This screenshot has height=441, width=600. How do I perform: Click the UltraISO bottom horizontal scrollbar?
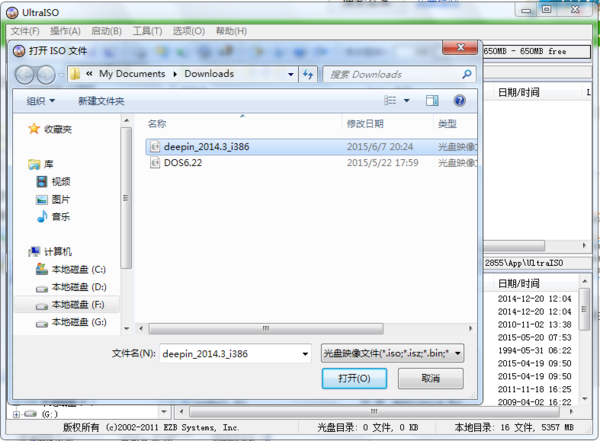(x=374, y=412)
